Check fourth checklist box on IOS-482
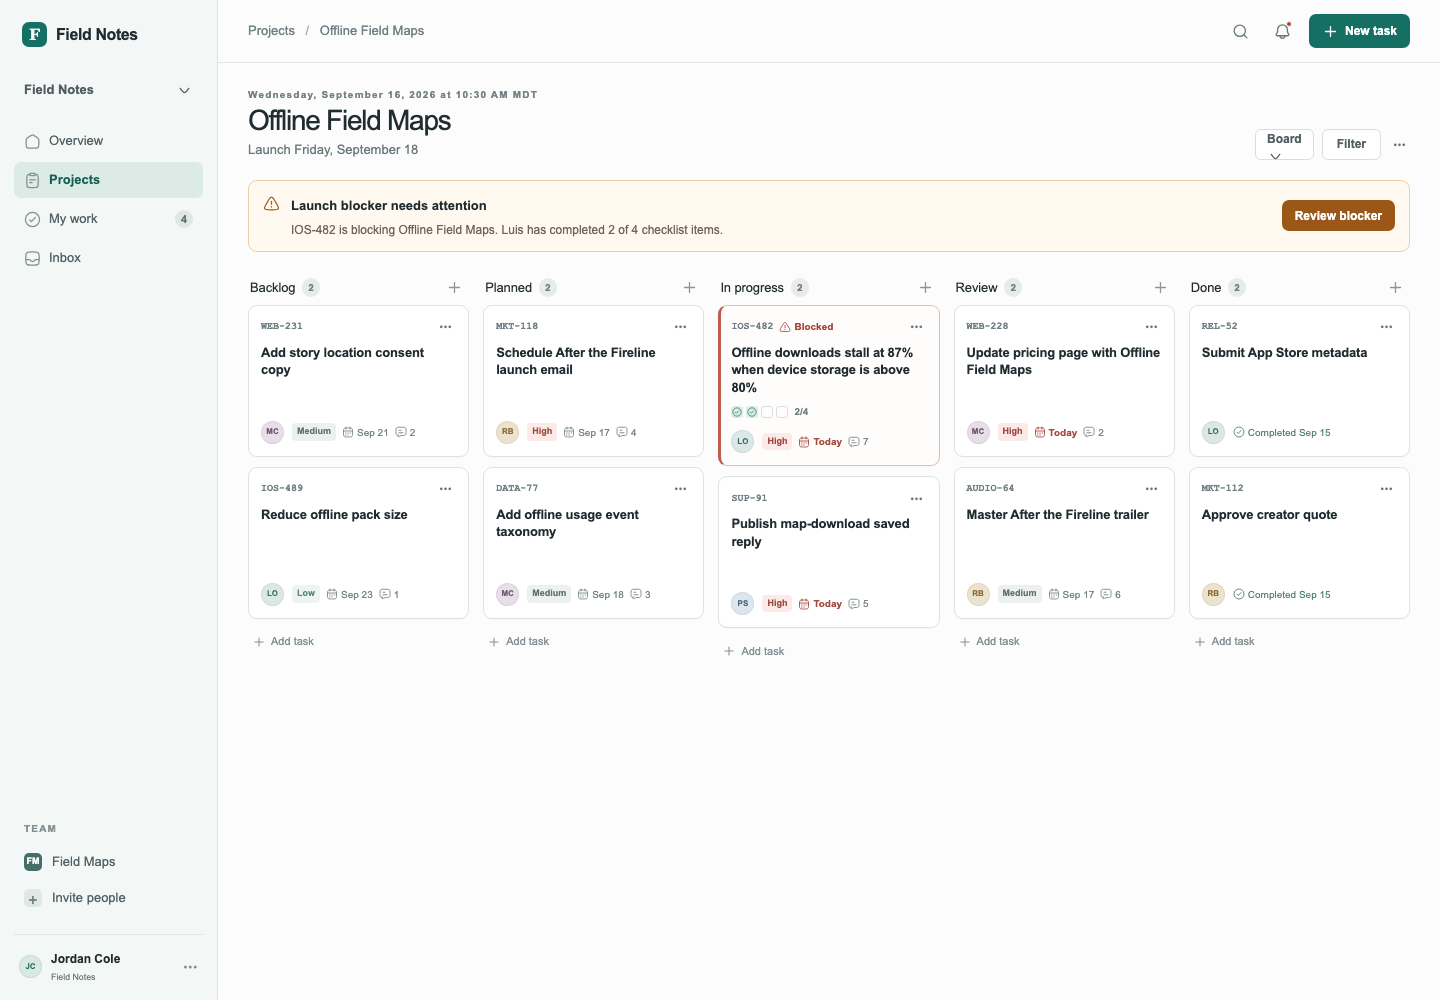1440x1000 pixels. tap(782, 412)
